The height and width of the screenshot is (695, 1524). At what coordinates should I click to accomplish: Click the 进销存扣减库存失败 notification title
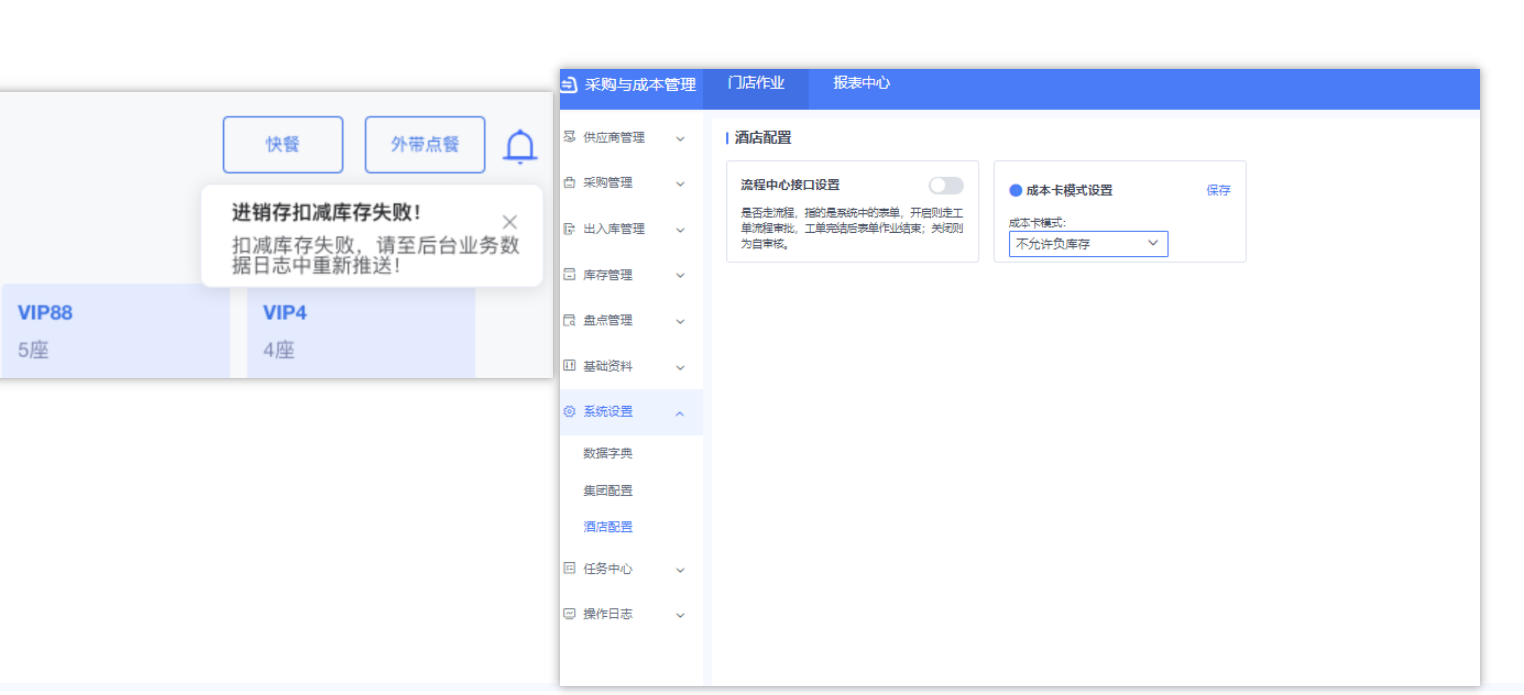(x=327, y=213)
